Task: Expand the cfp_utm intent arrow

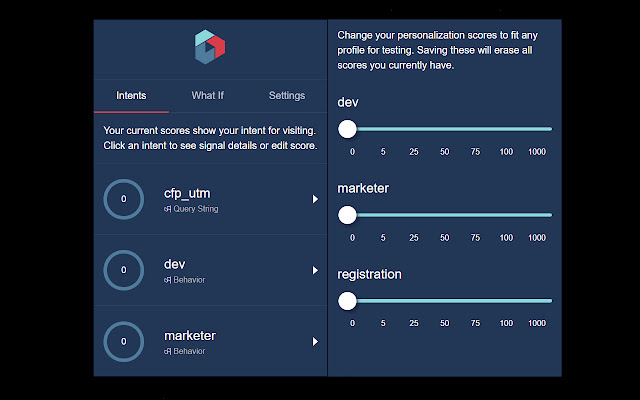Action: pos(315,199)
